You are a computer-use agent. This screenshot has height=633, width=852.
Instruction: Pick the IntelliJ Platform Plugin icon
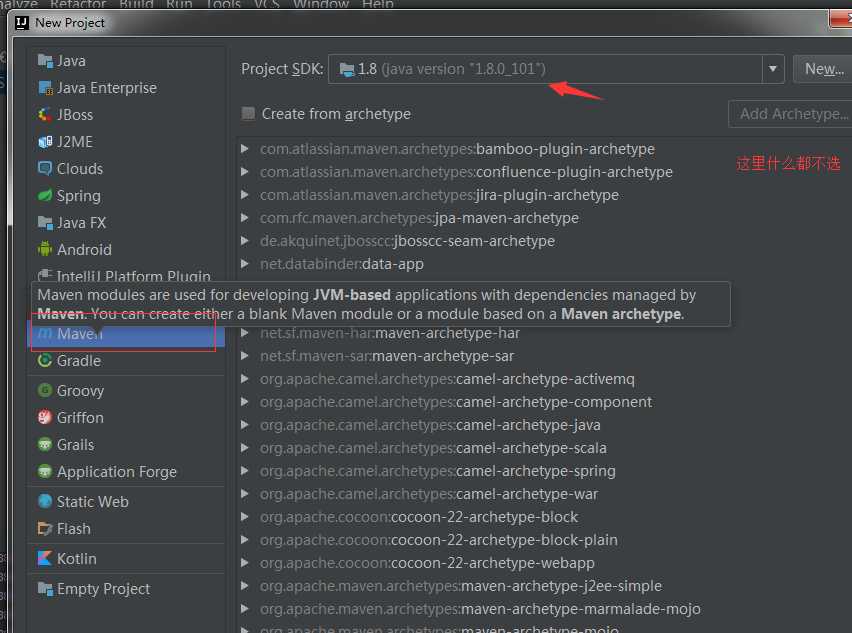coord(45,275)
